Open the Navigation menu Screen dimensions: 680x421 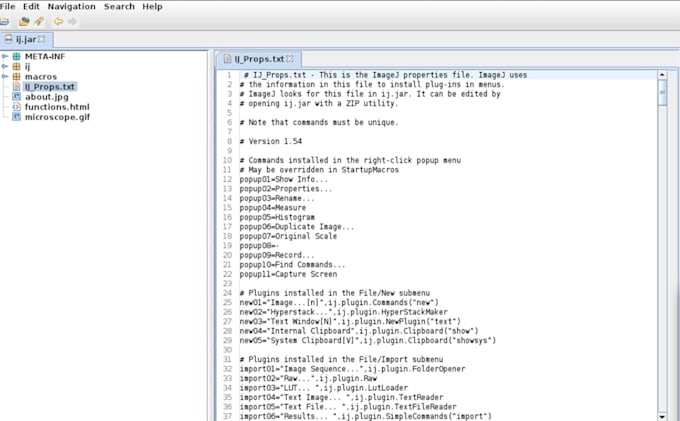(x=72, y=7)
